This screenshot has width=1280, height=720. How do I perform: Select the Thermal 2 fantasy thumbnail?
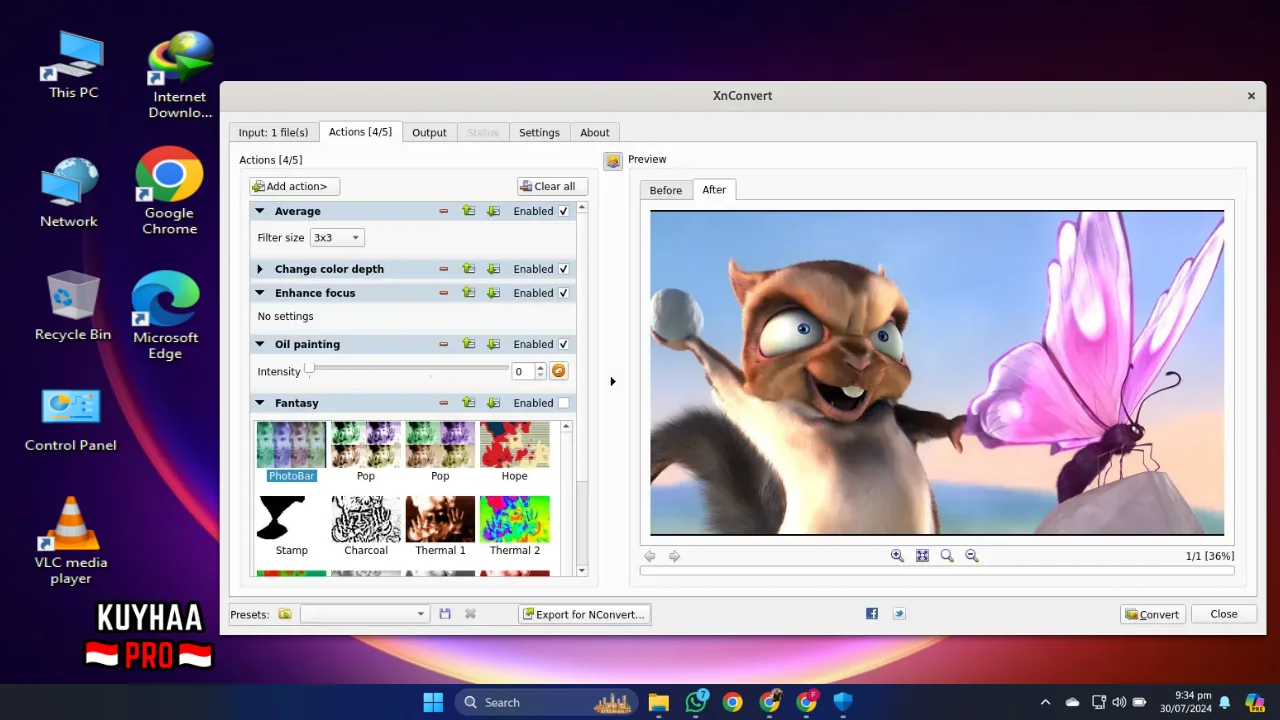coord(514,526)
